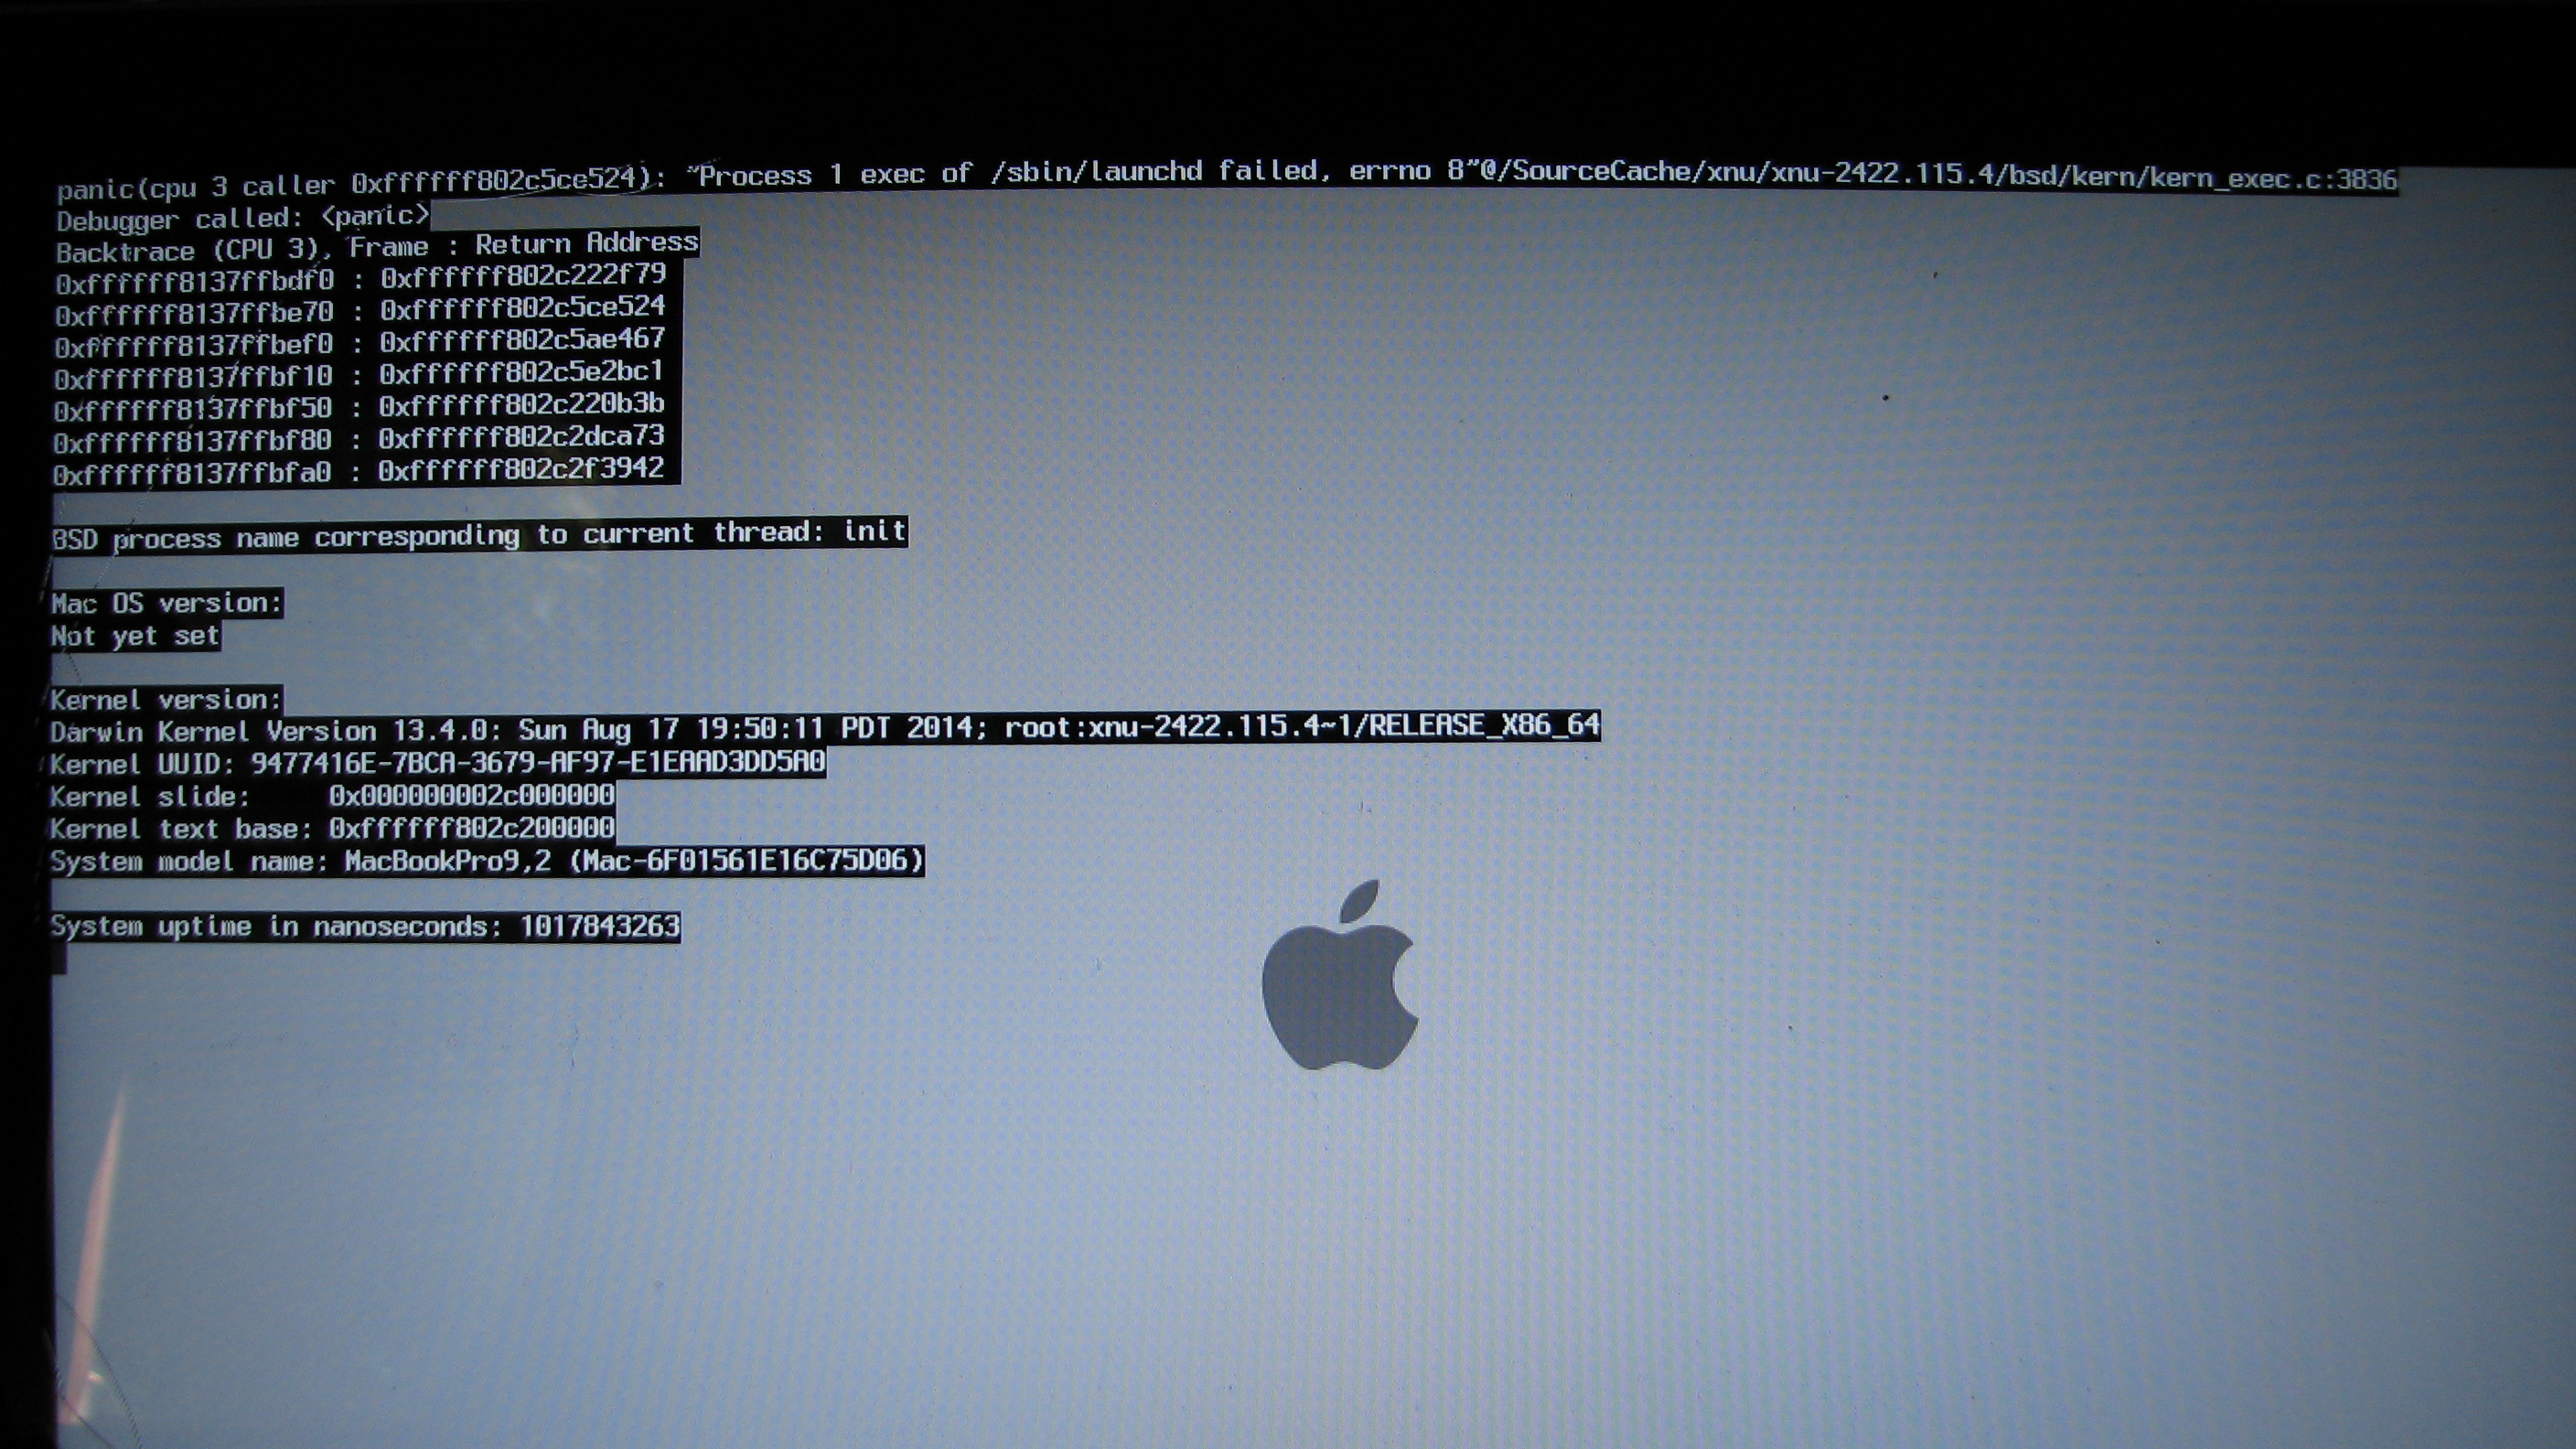This screenshot has width=2576, height=1449.
Task: Click the 'Debugger called: <panic>' line
Action: click(243, 217)
